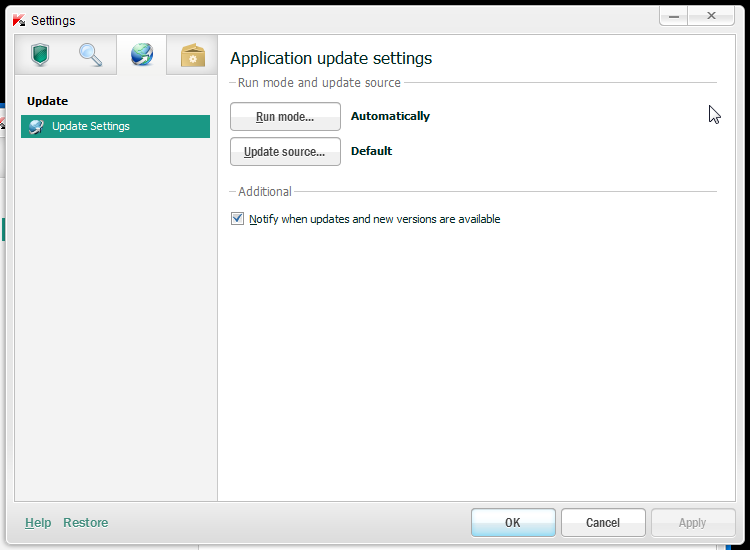Click the Application update settings heading
Viewport: 750px width, 550px height.
(331, 58)
